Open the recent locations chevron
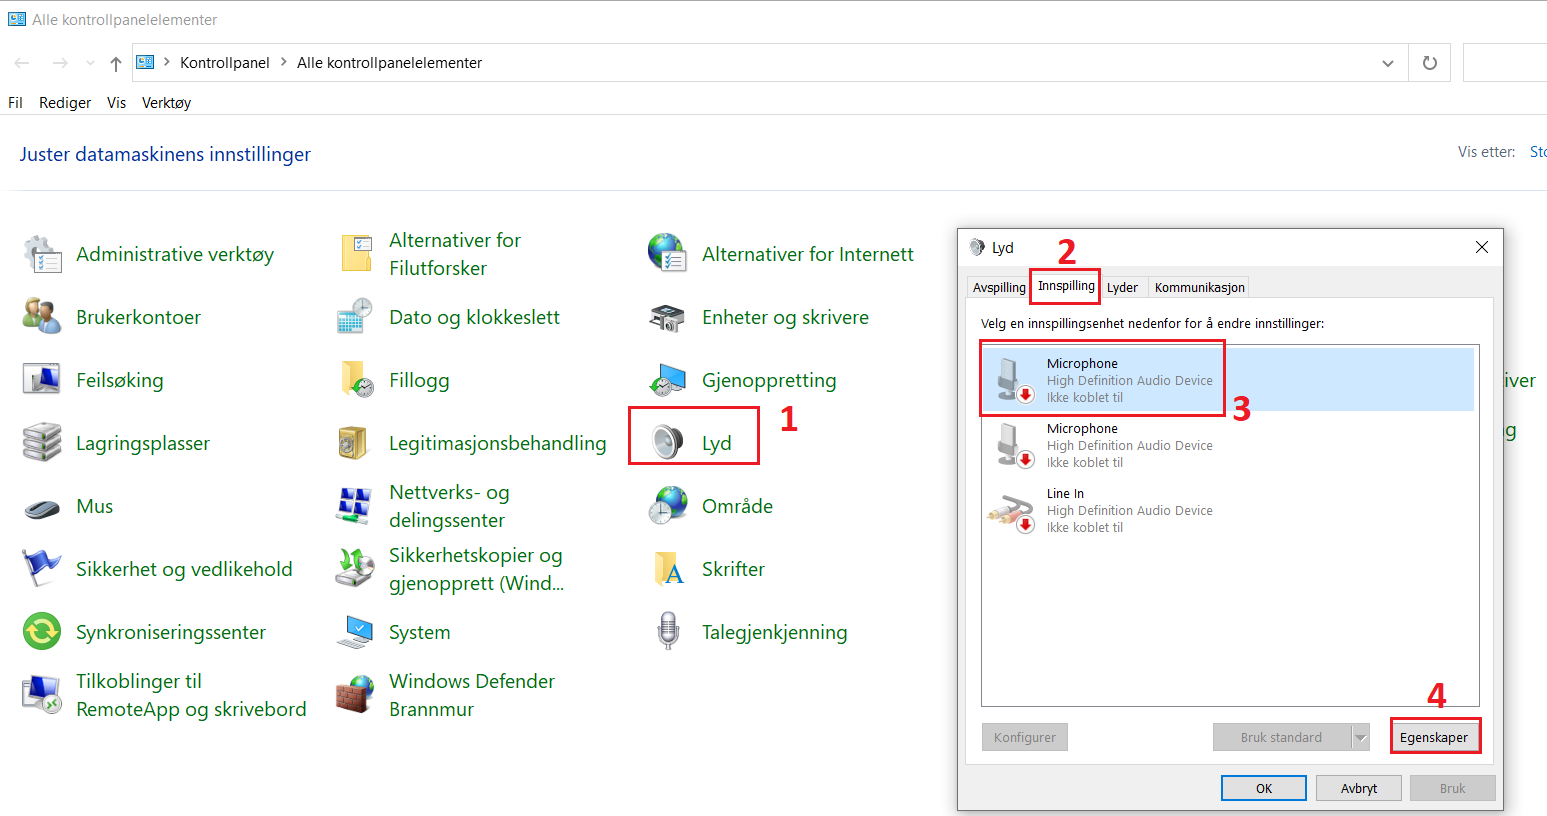Viewport: 1547px width, 816px height. point(90,63)
